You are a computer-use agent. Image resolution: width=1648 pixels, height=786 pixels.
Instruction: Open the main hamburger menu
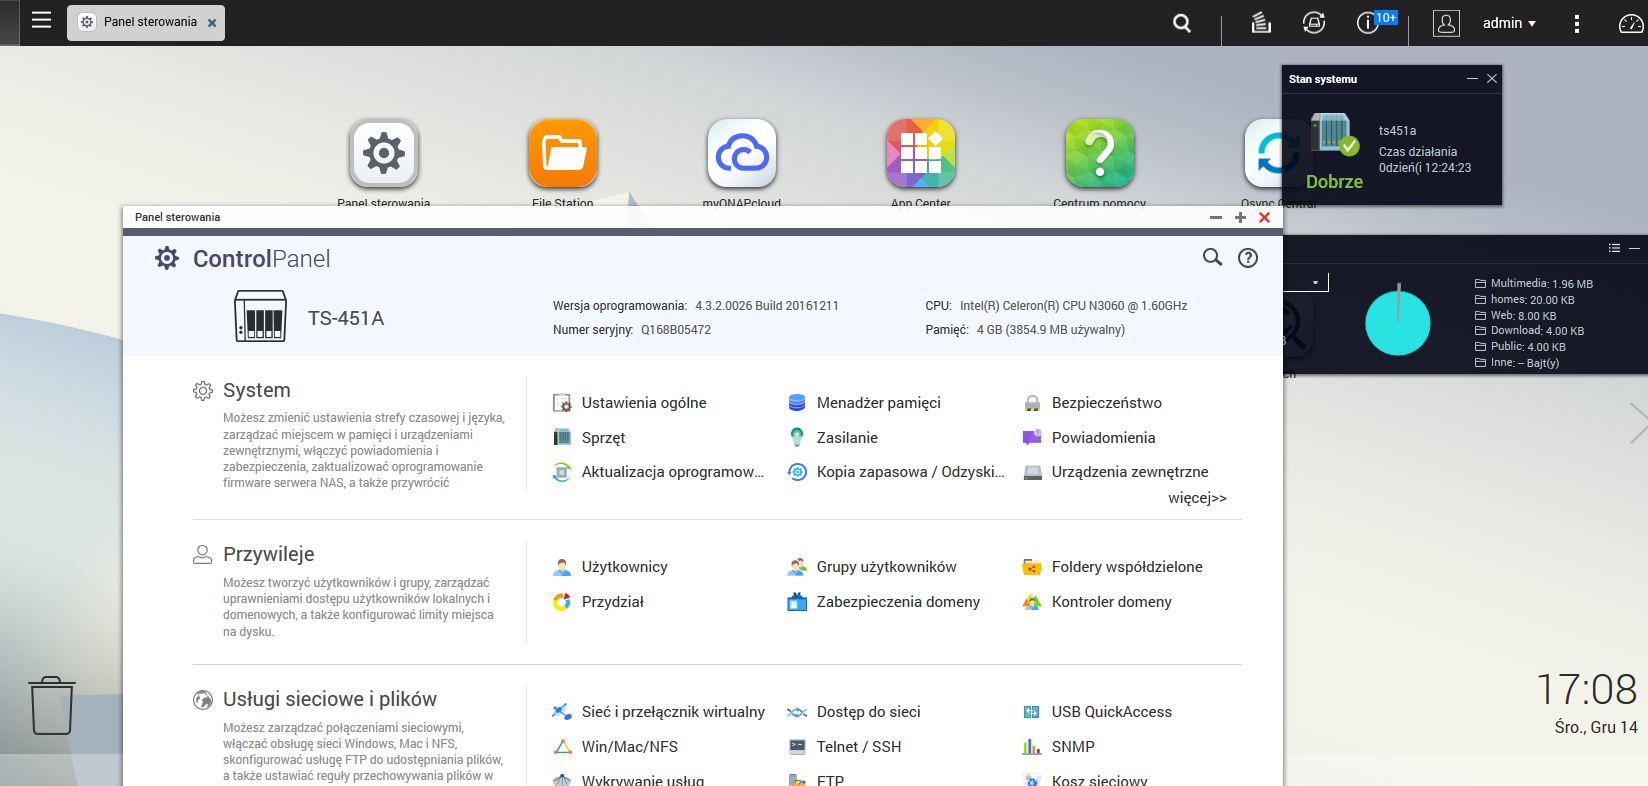tap(41, 20)
